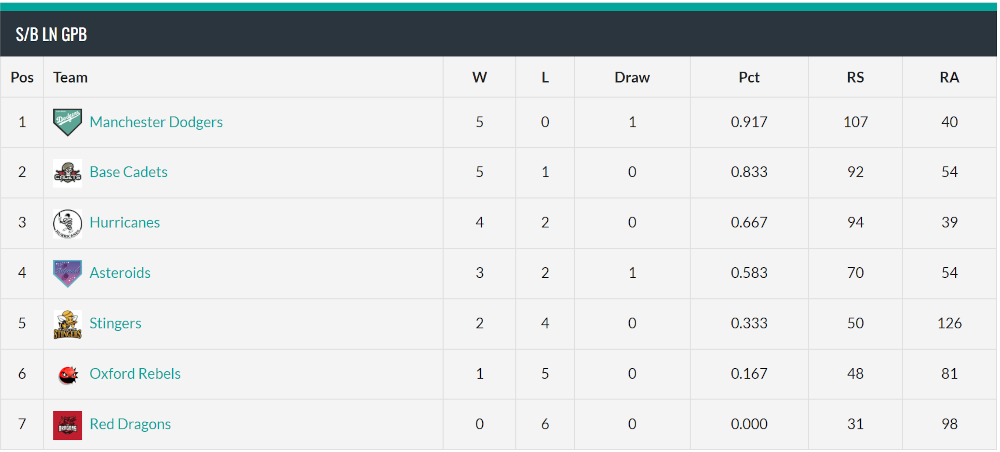The image size is (1000, 452).
Task: Visit the Stingers team page
Action: tap(115, 323)
